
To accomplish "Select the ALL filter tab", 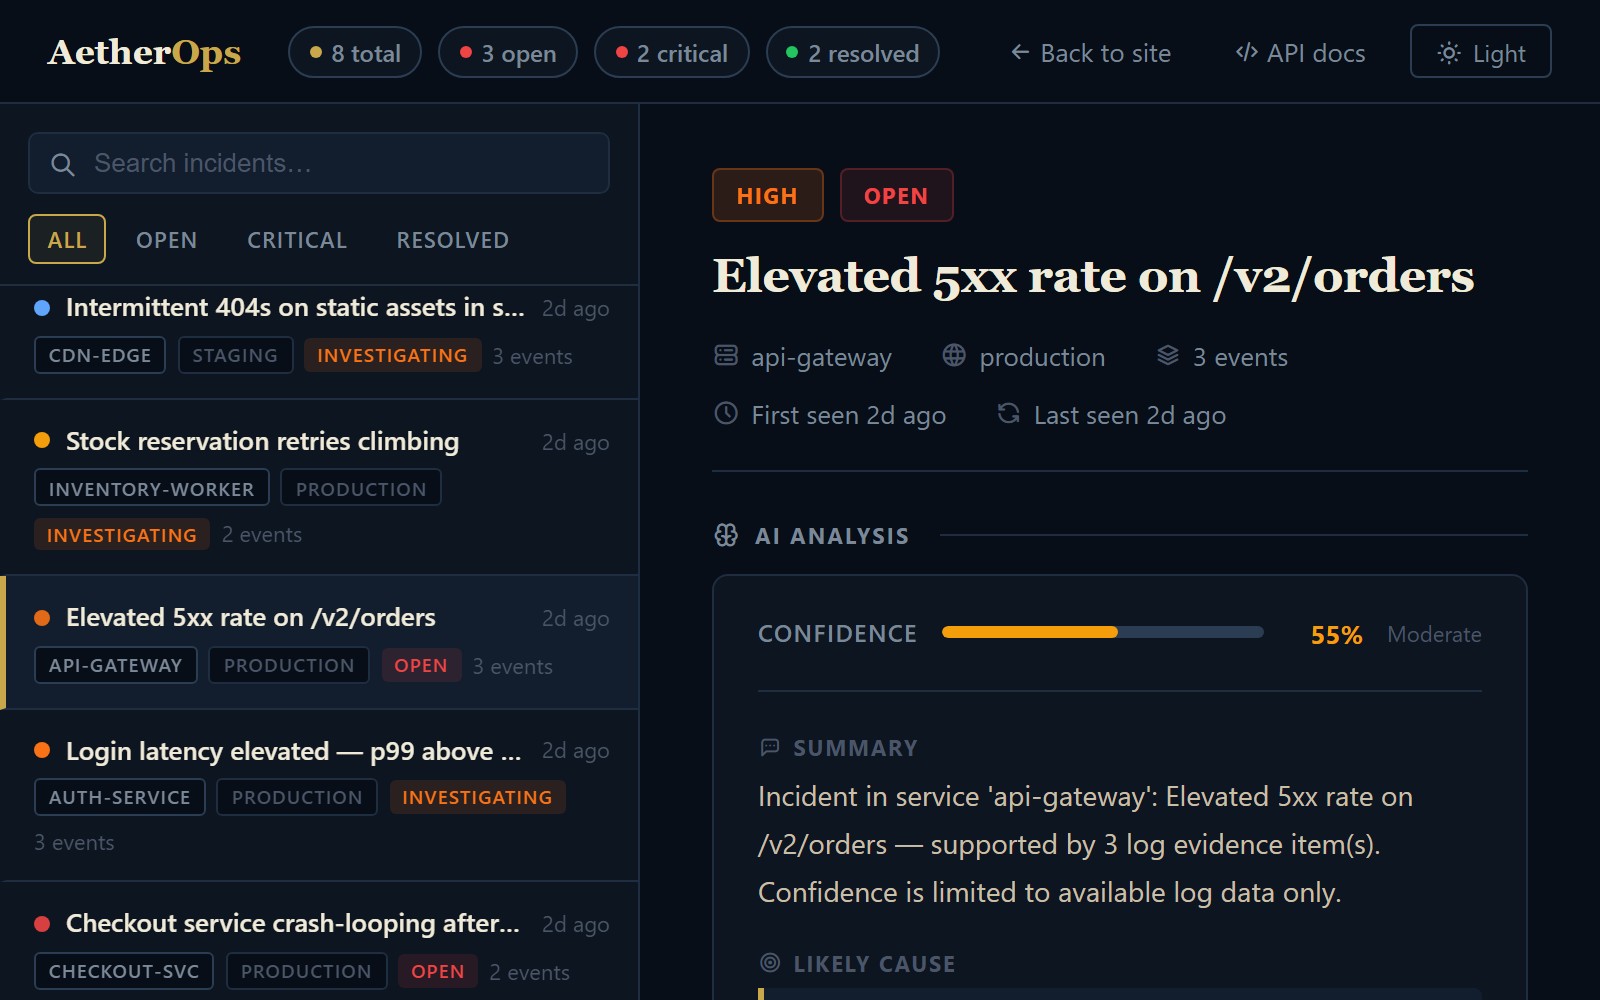I will pyautogui.click(x=67, y=240).
